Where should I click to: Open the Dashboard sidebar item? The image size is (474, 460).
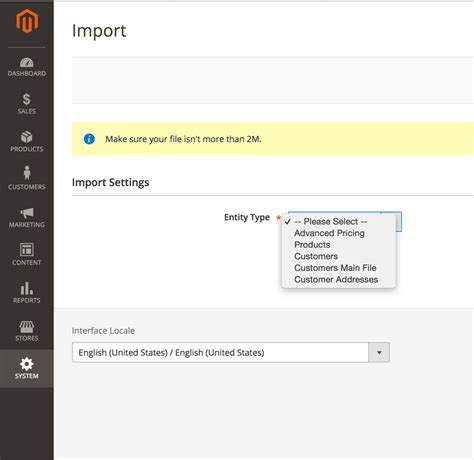pyautogui.click(x=27, y=67)
